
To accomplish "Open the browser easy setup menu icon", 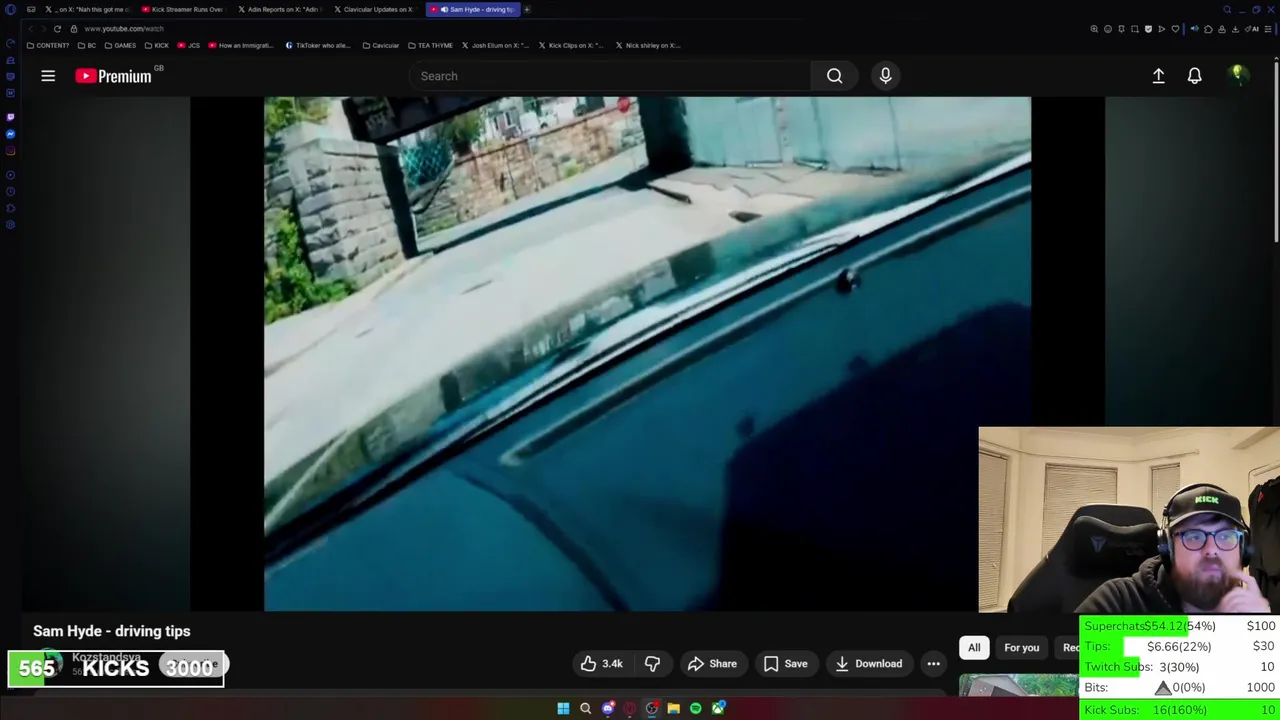I will pyautogui.click(x=1267, y=29).
